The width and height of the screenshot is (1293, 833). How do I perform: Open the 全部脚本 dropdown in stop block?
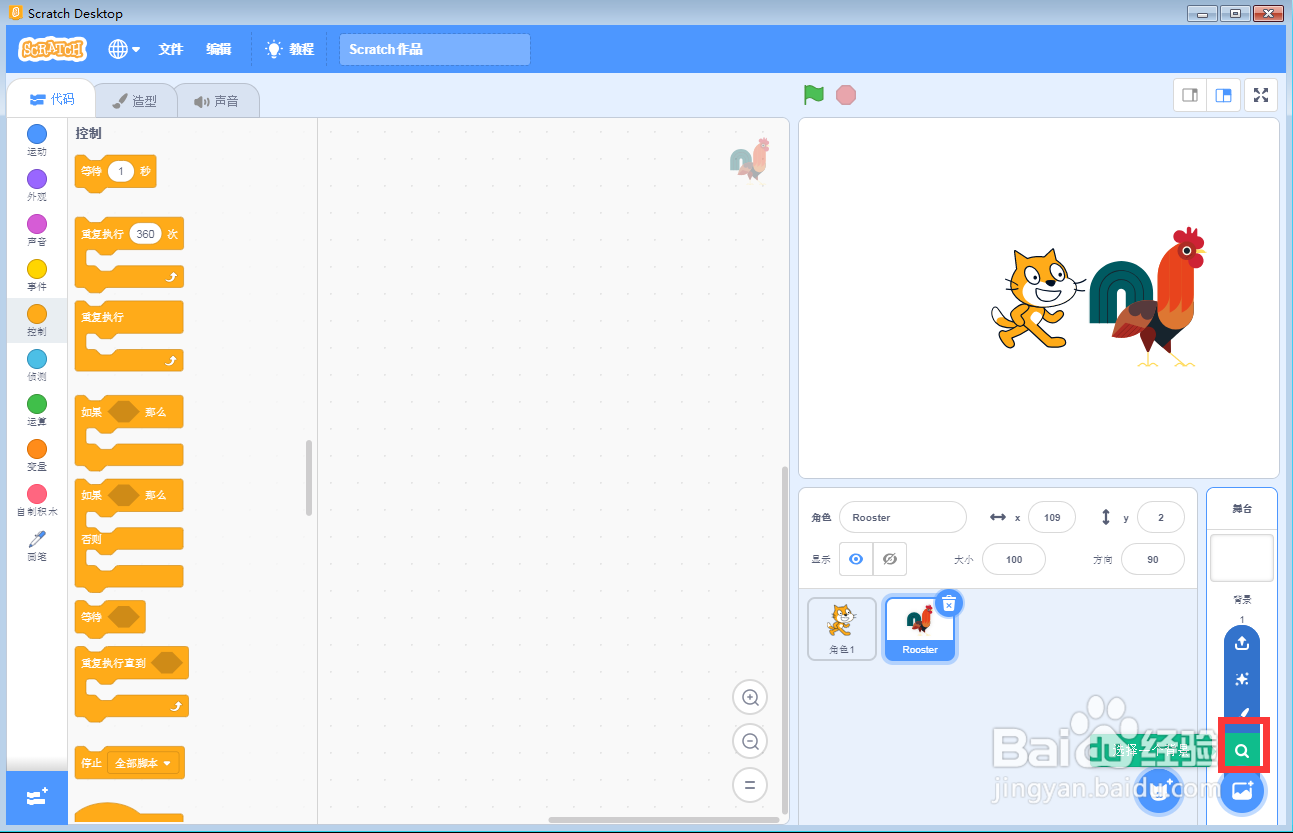click(143, 763)
